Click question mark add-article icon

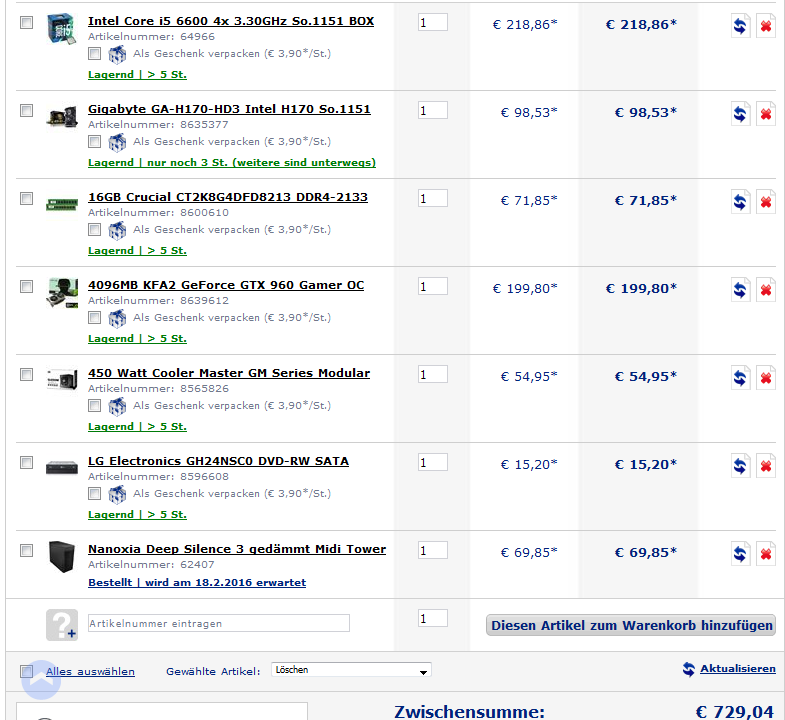click(62, 625)
